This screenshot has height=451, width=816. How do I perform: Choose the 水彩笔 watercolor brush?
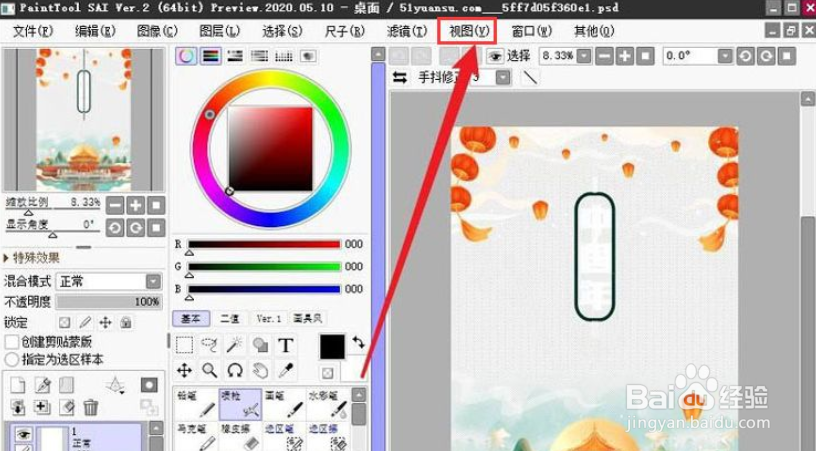coord(327,404)
